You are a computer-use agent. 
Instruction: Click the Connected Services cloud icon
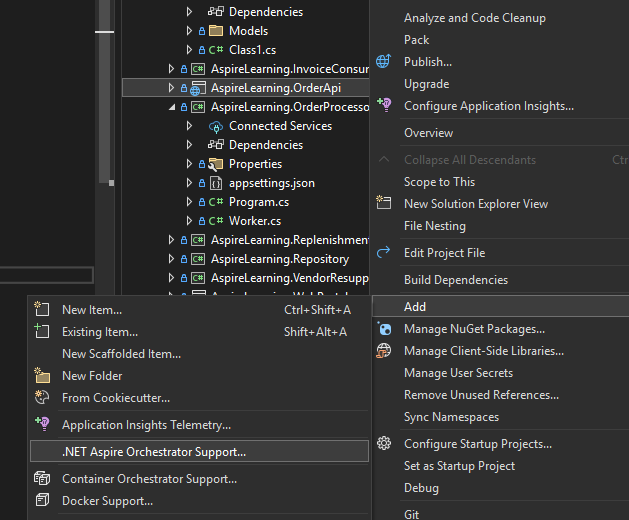[x=216, y=127]
